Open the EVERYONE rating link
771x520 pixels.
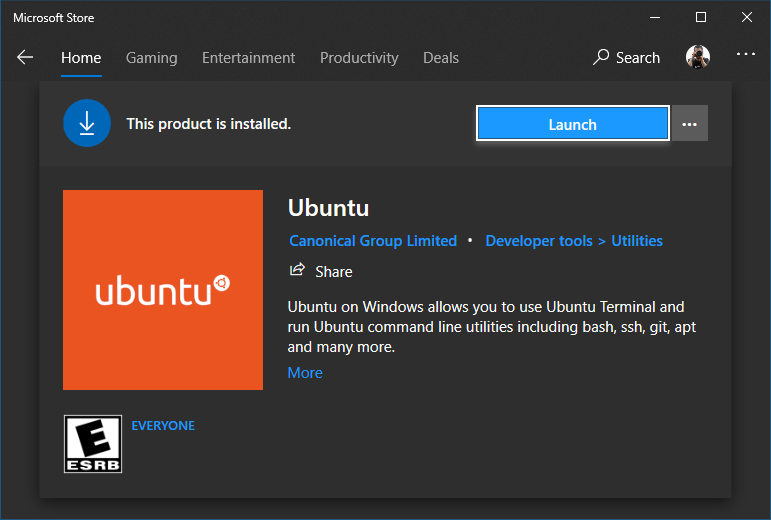[x=163, y=426]
